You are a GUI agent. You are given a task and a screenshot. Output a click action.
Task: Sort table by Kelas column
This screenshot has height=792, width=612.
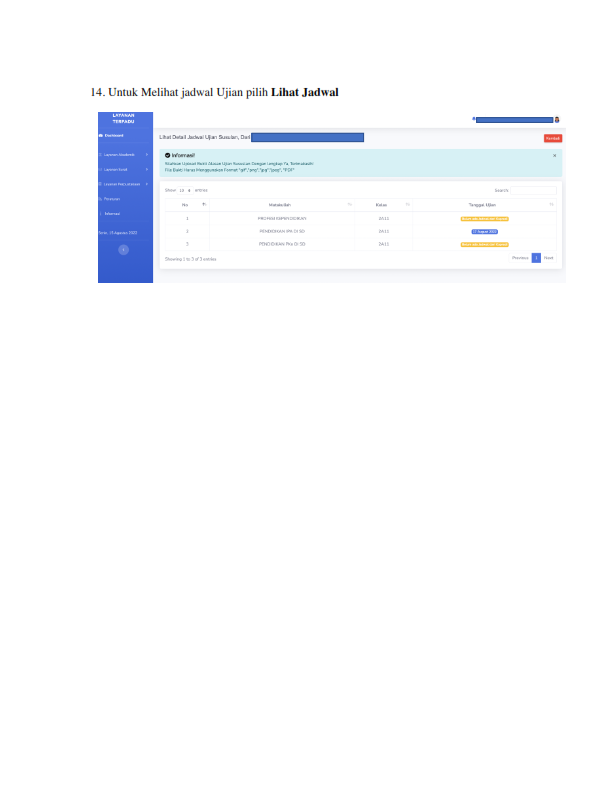384,205
